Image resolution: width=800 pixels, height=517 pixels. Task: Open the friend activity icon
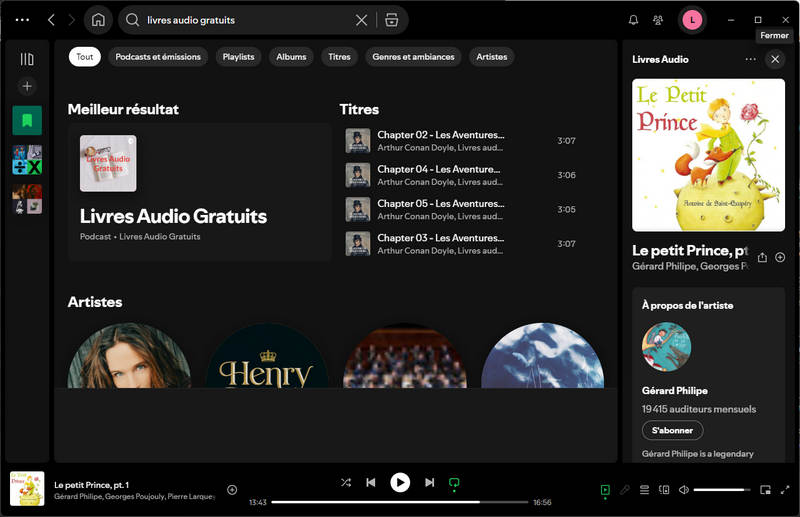pos(658,20)
